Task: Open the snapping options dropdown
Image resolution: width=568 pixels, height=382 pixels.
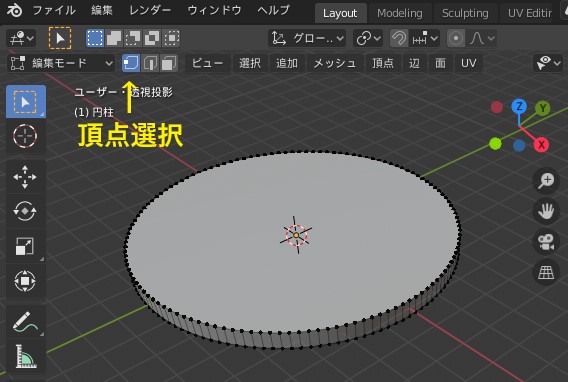Action: (425, 38)
